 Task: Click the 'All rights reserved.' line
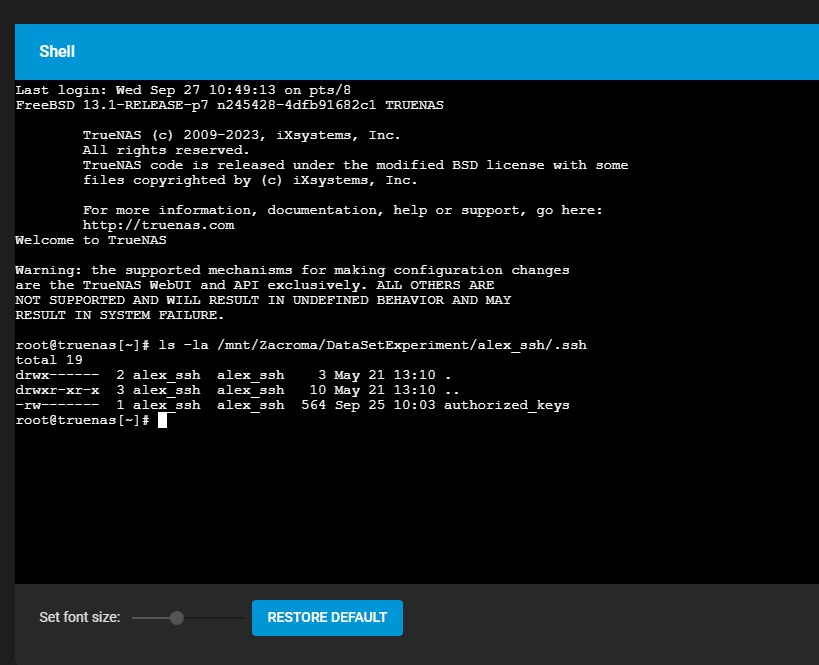click(166, 150)
